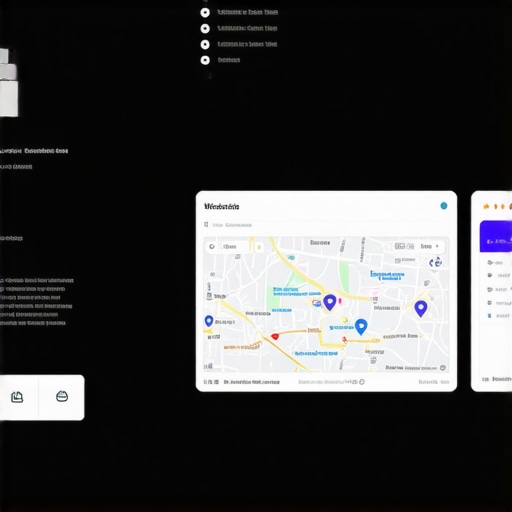512x512 pixels.
Task: Click the blue circular-arrows icon at the map's top-right
Action: pyautogui.click(x=435, y=262)
